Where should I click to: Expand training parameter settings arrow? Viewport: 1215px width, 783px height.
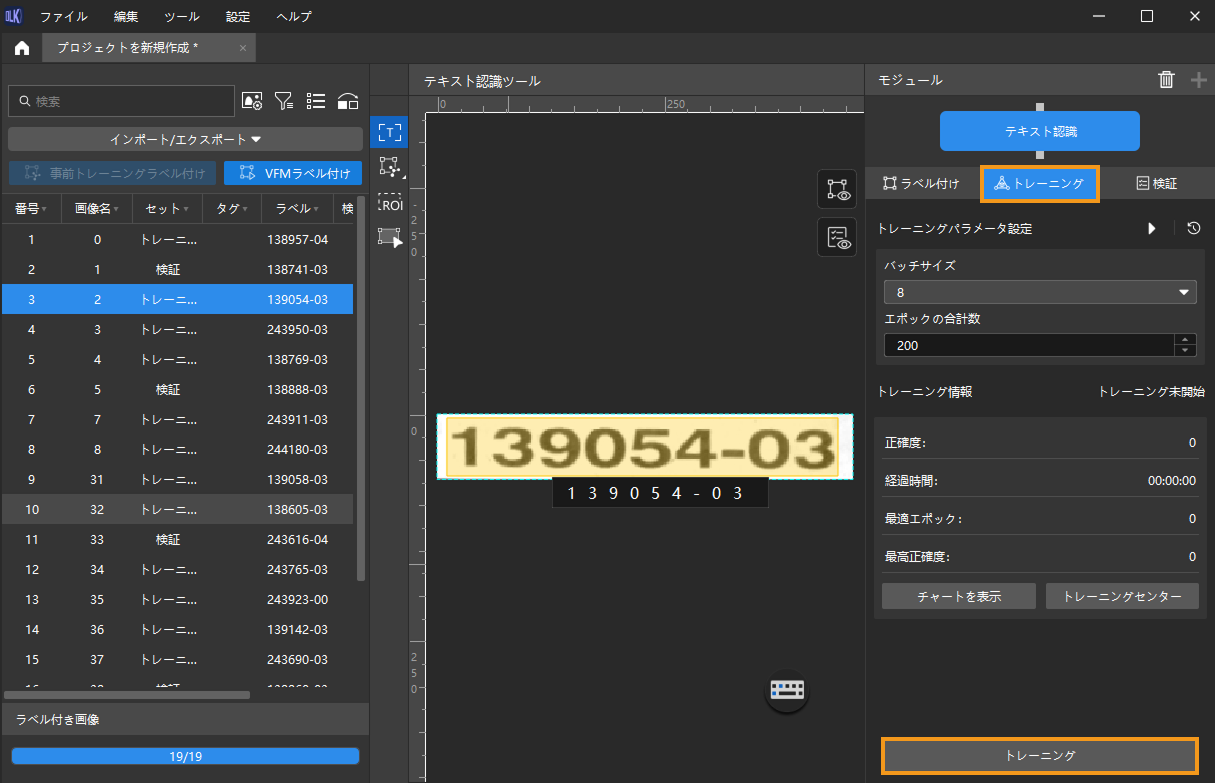pyautogui.click(x=1152, y=228)
